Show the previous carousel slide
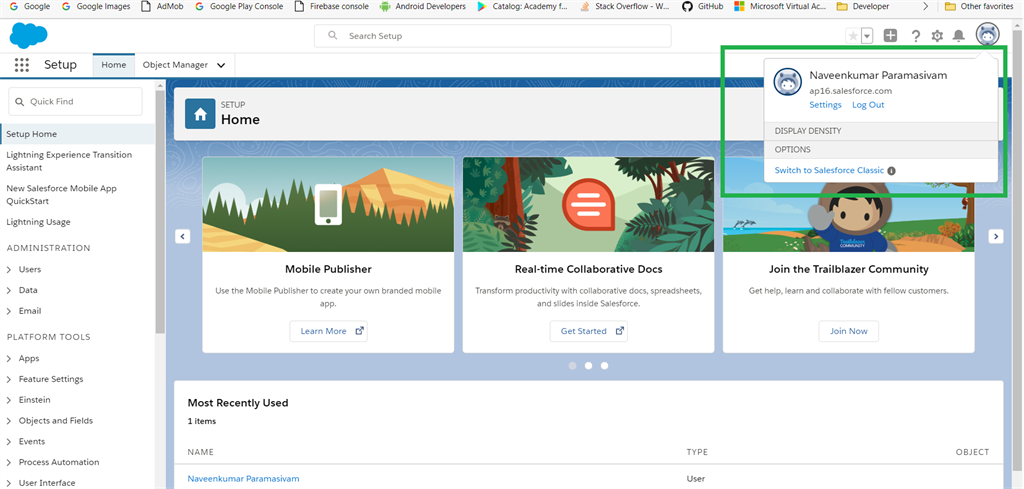Viewport: 1024px width, 489px height. tap(183, 236)
